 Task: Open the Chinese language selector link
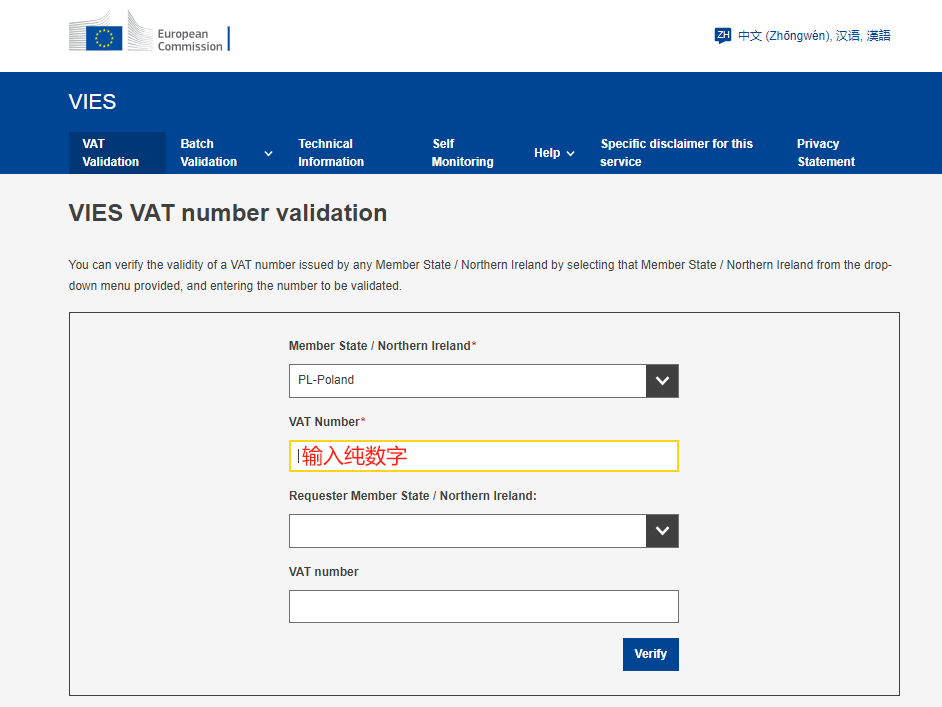point(814,35)
